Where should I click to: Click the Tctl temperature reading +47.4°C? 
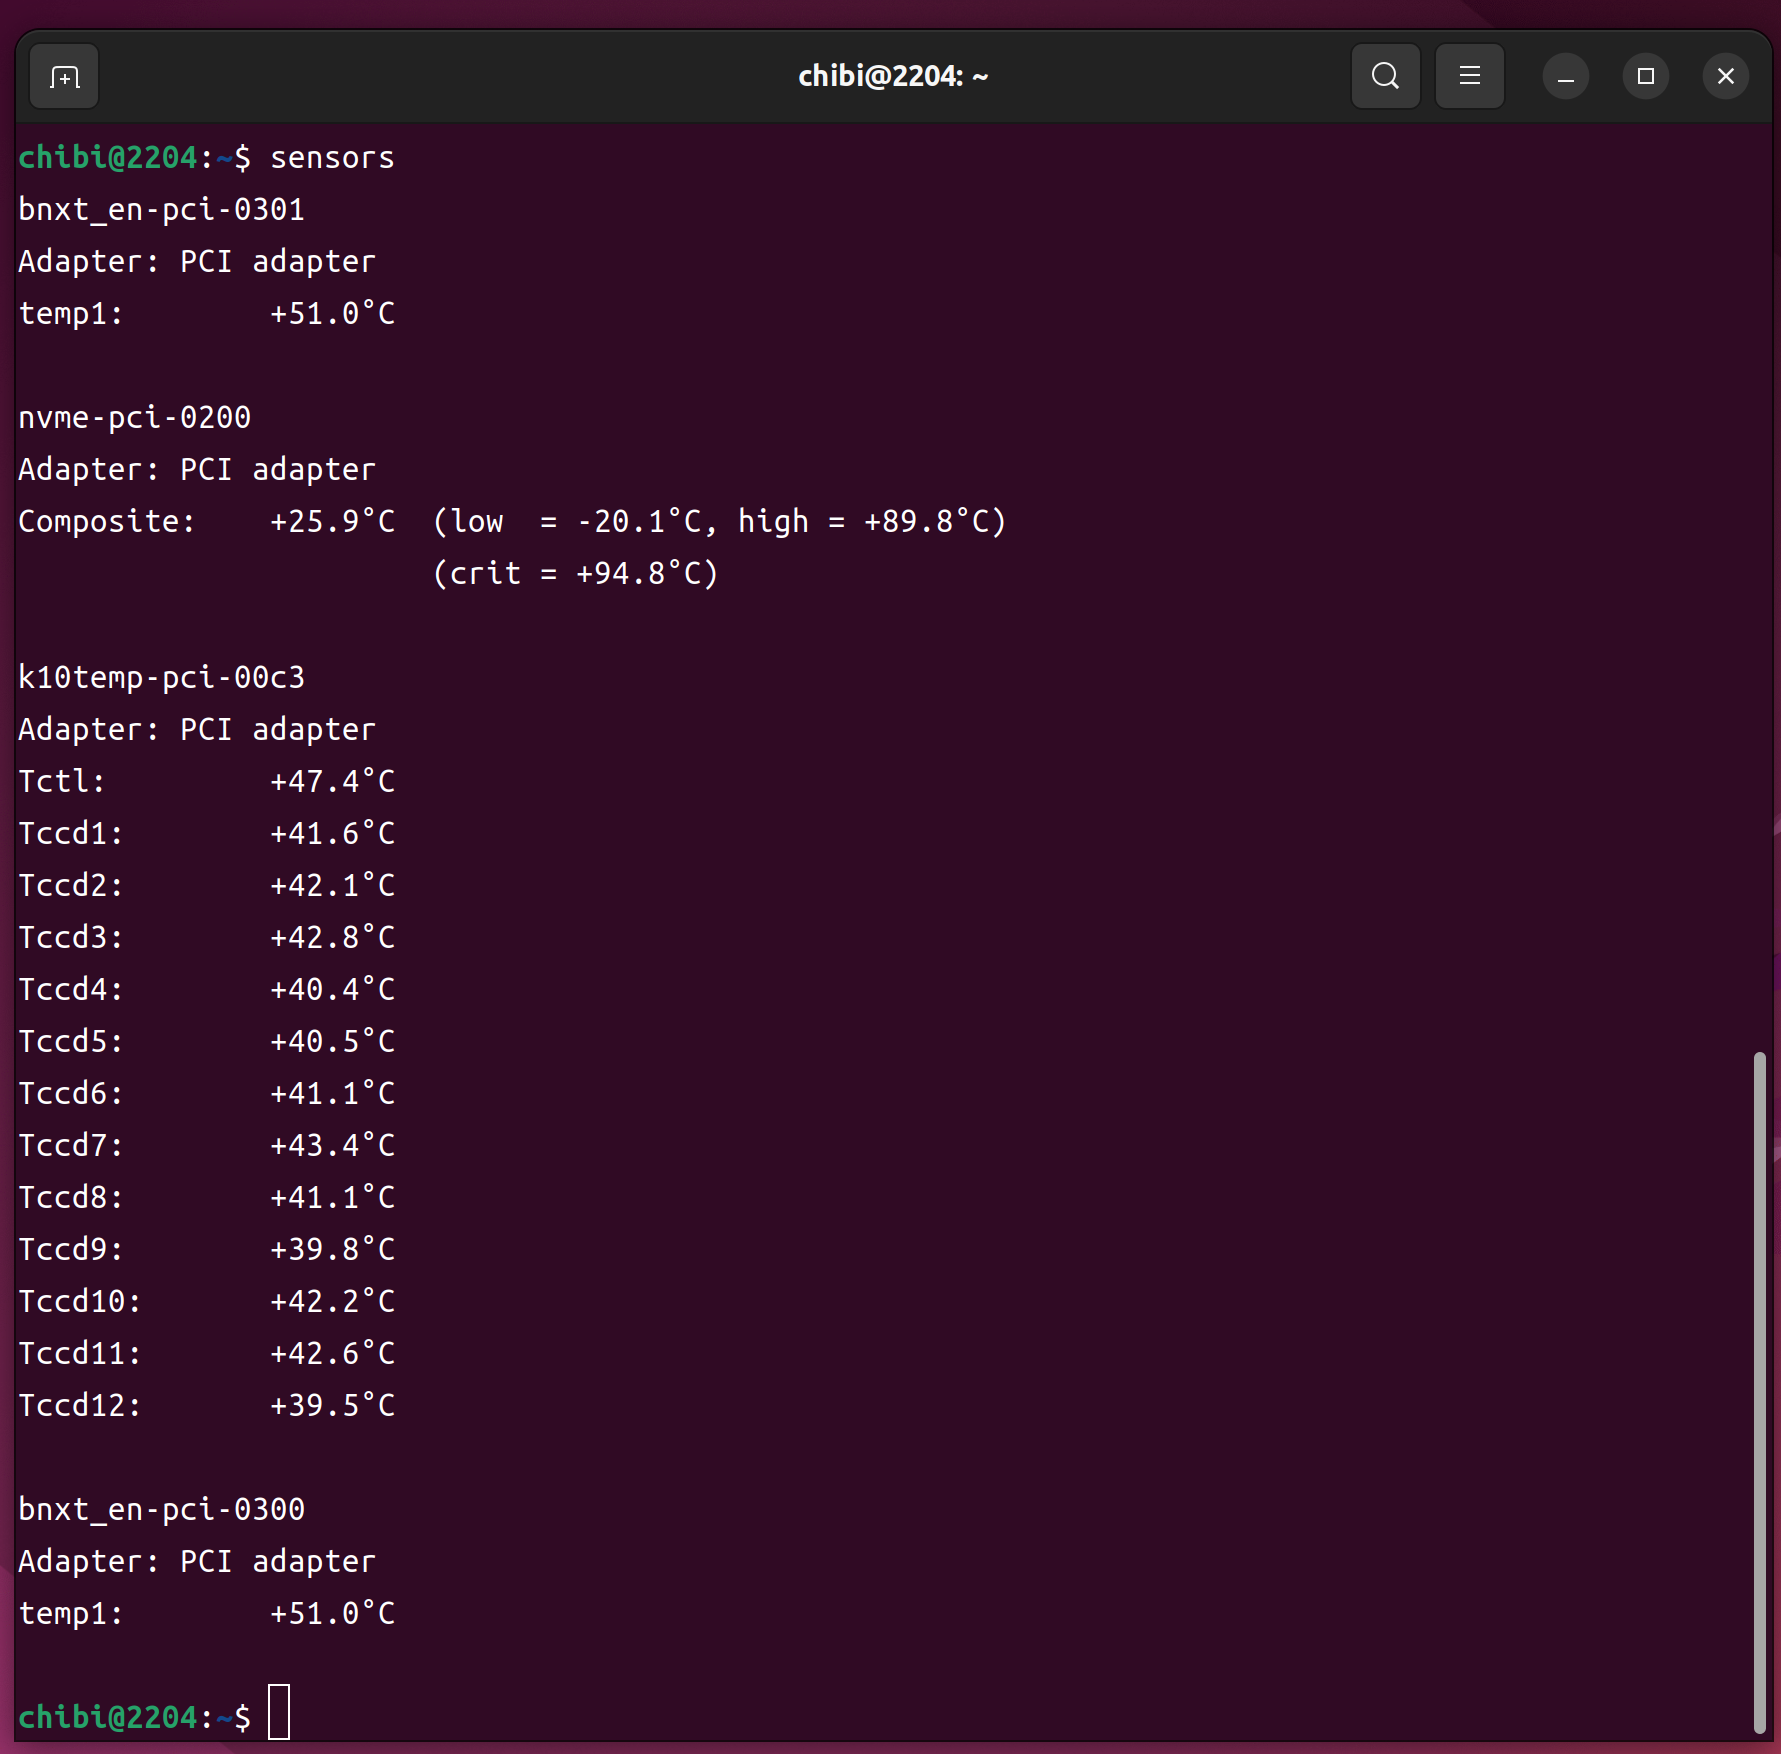pyautogui.click(x=332, y=782)
